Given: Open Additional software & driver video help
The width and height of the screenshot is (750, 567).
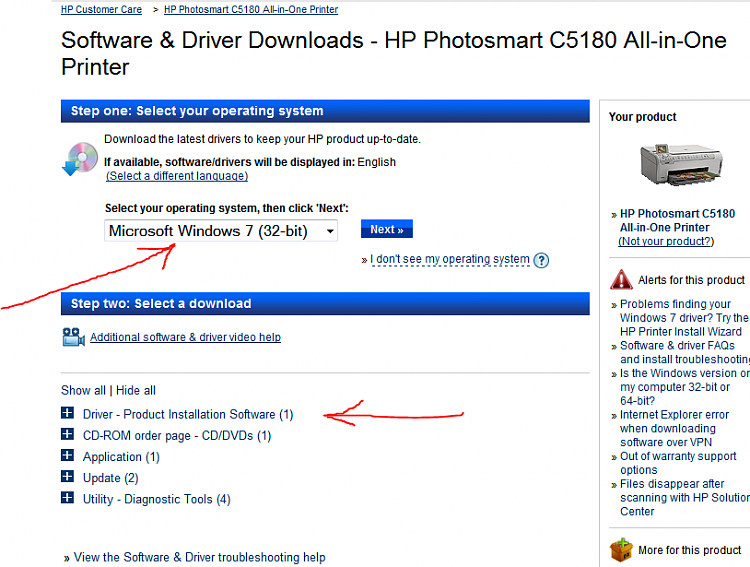Looking at the screenshot, I should (x=185, y=337).
